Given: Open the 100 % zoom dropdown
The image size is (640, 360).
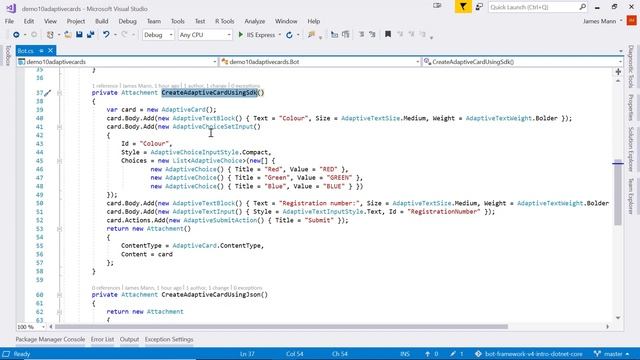Looking at the screenshot, I should click(31, 327).
